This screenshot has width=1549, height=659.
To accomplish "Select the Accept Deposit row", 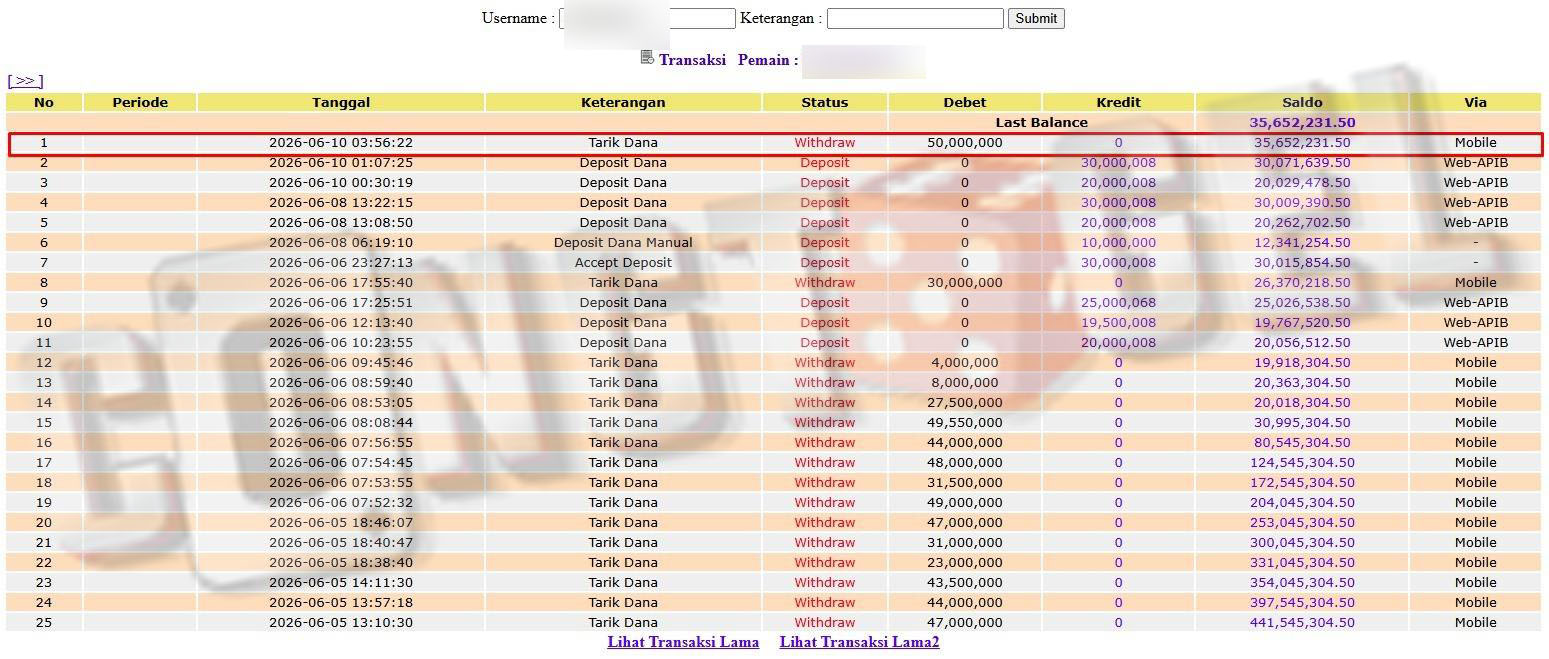I will point(773,262).
